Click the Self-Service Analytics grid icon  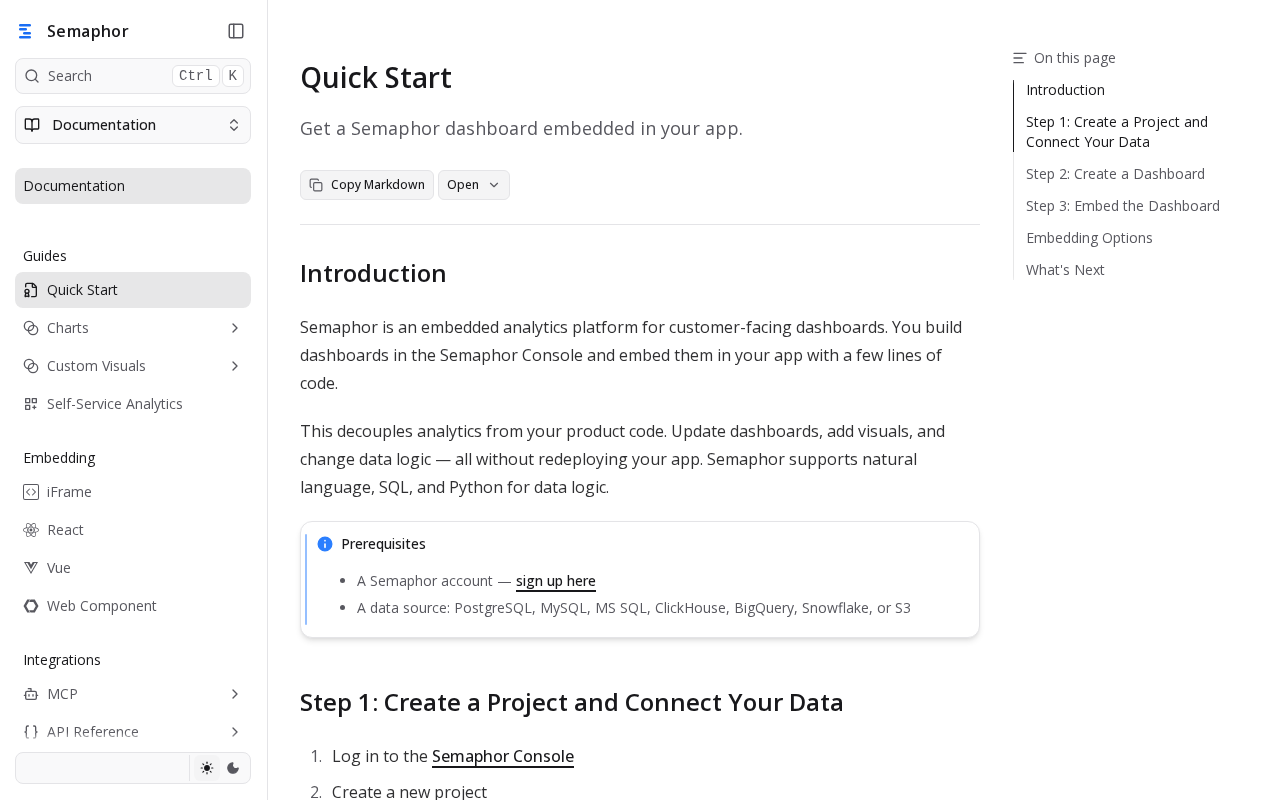coord(31,404)
